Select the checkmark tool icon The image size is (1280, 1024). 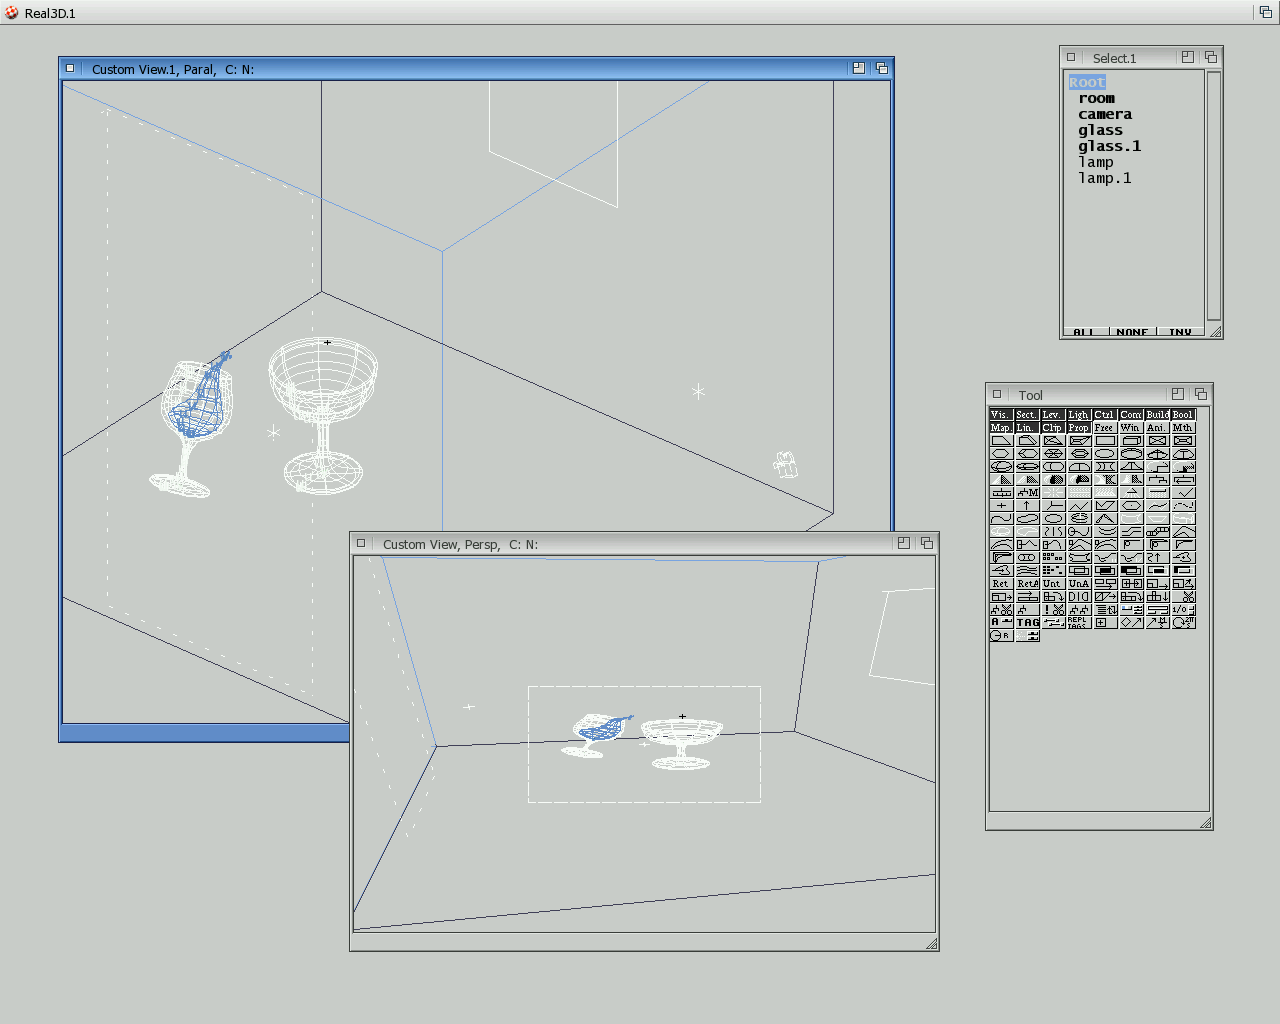[x=1184, y=493]
